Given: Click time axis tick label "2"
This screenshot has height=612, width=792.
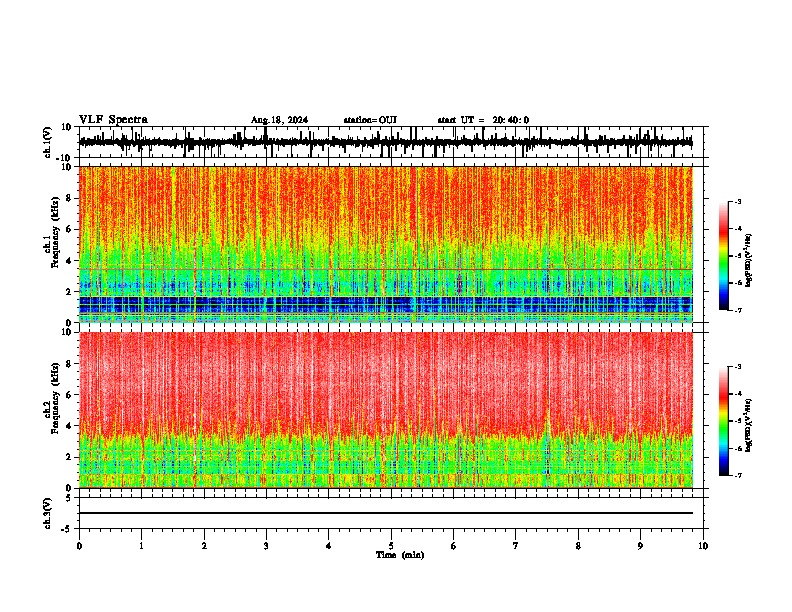Looking at the screenshot, I should 204,546.
